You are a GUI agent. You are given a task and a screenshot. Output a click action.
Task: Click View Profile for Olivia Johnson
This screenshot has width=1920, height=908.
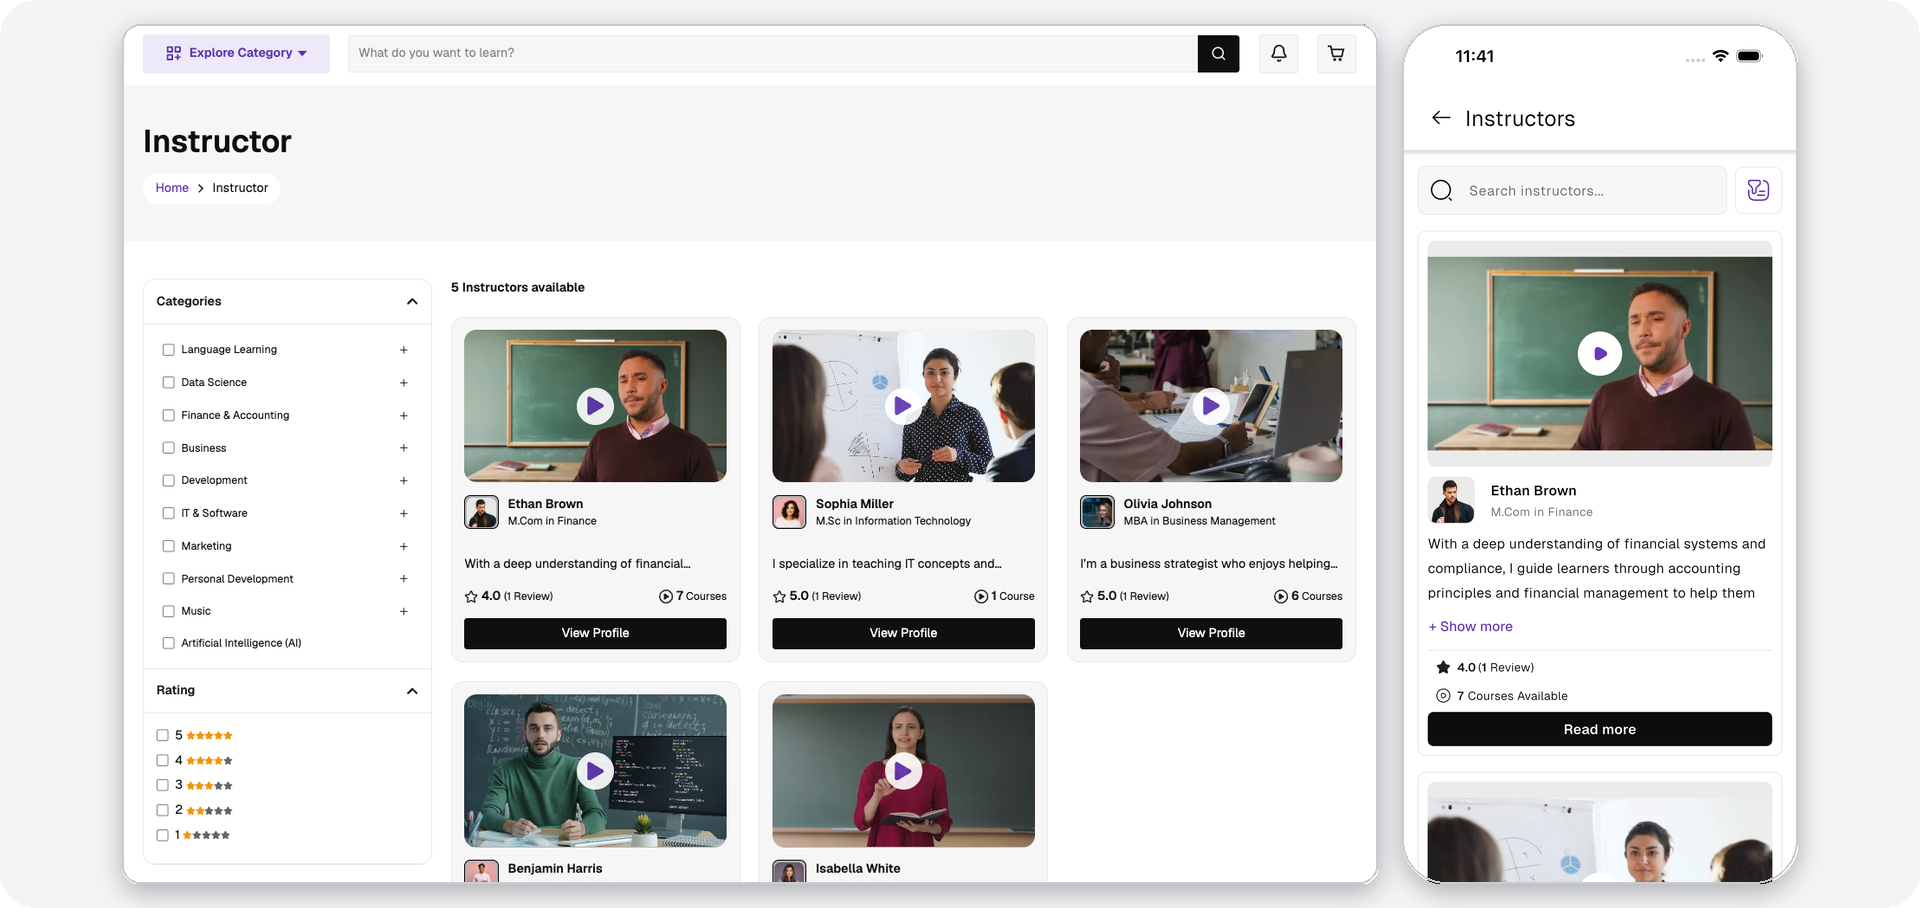coord(1211,633)
